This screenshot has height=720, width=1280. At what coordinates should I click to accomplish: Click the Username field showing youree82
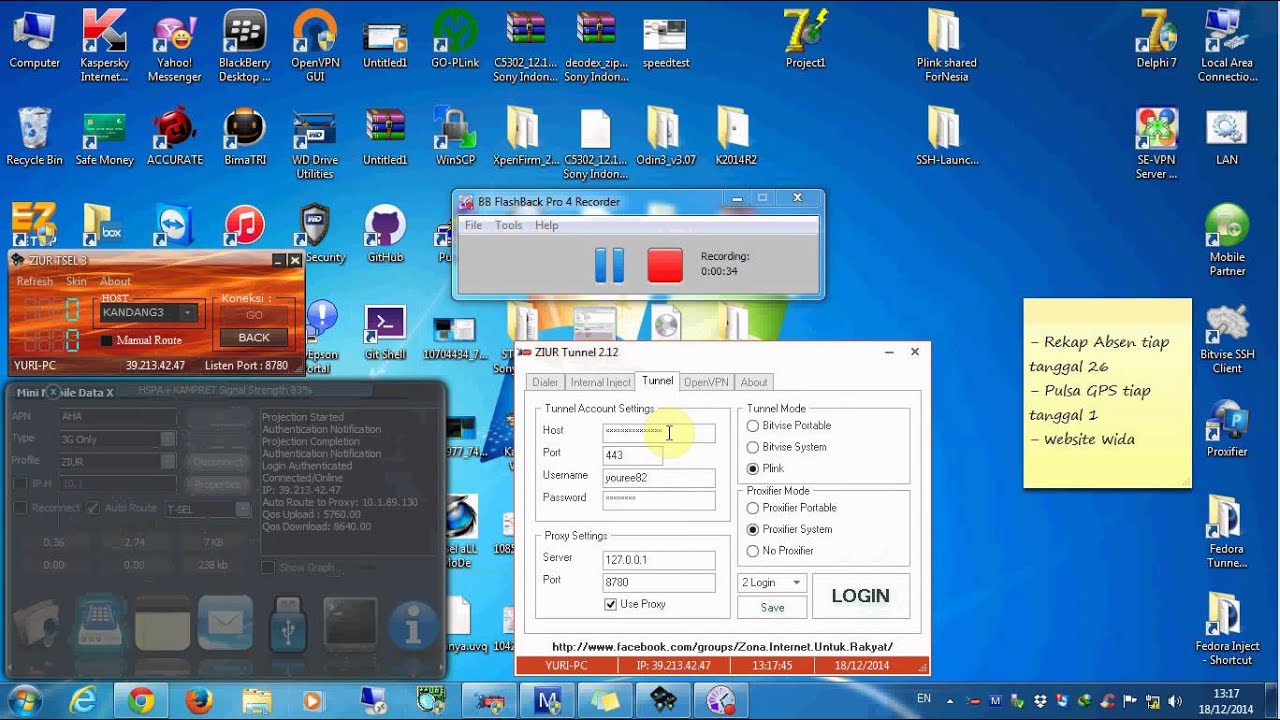pos(659,478)
